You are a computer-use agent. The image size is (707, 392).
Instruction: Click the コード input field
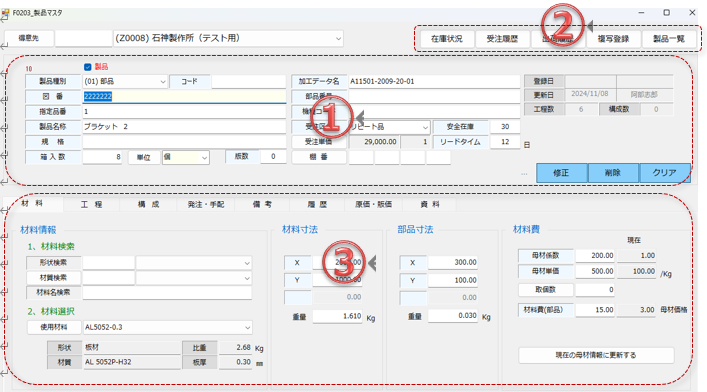pos(248,82)
